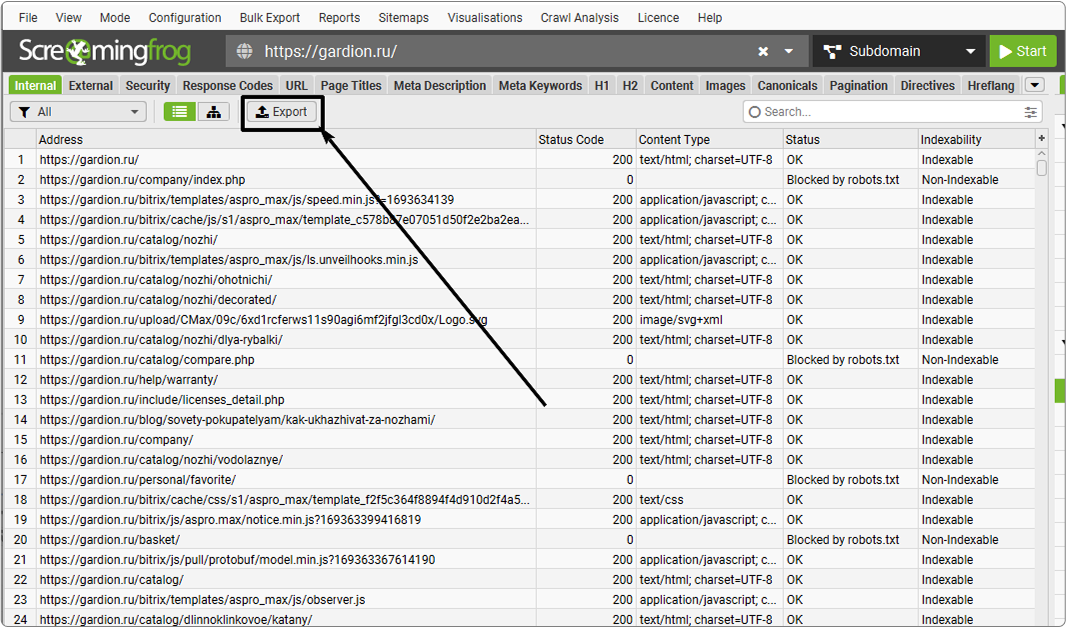Click the Export button
Screen dimensions: 1066x627
[281, 112]
